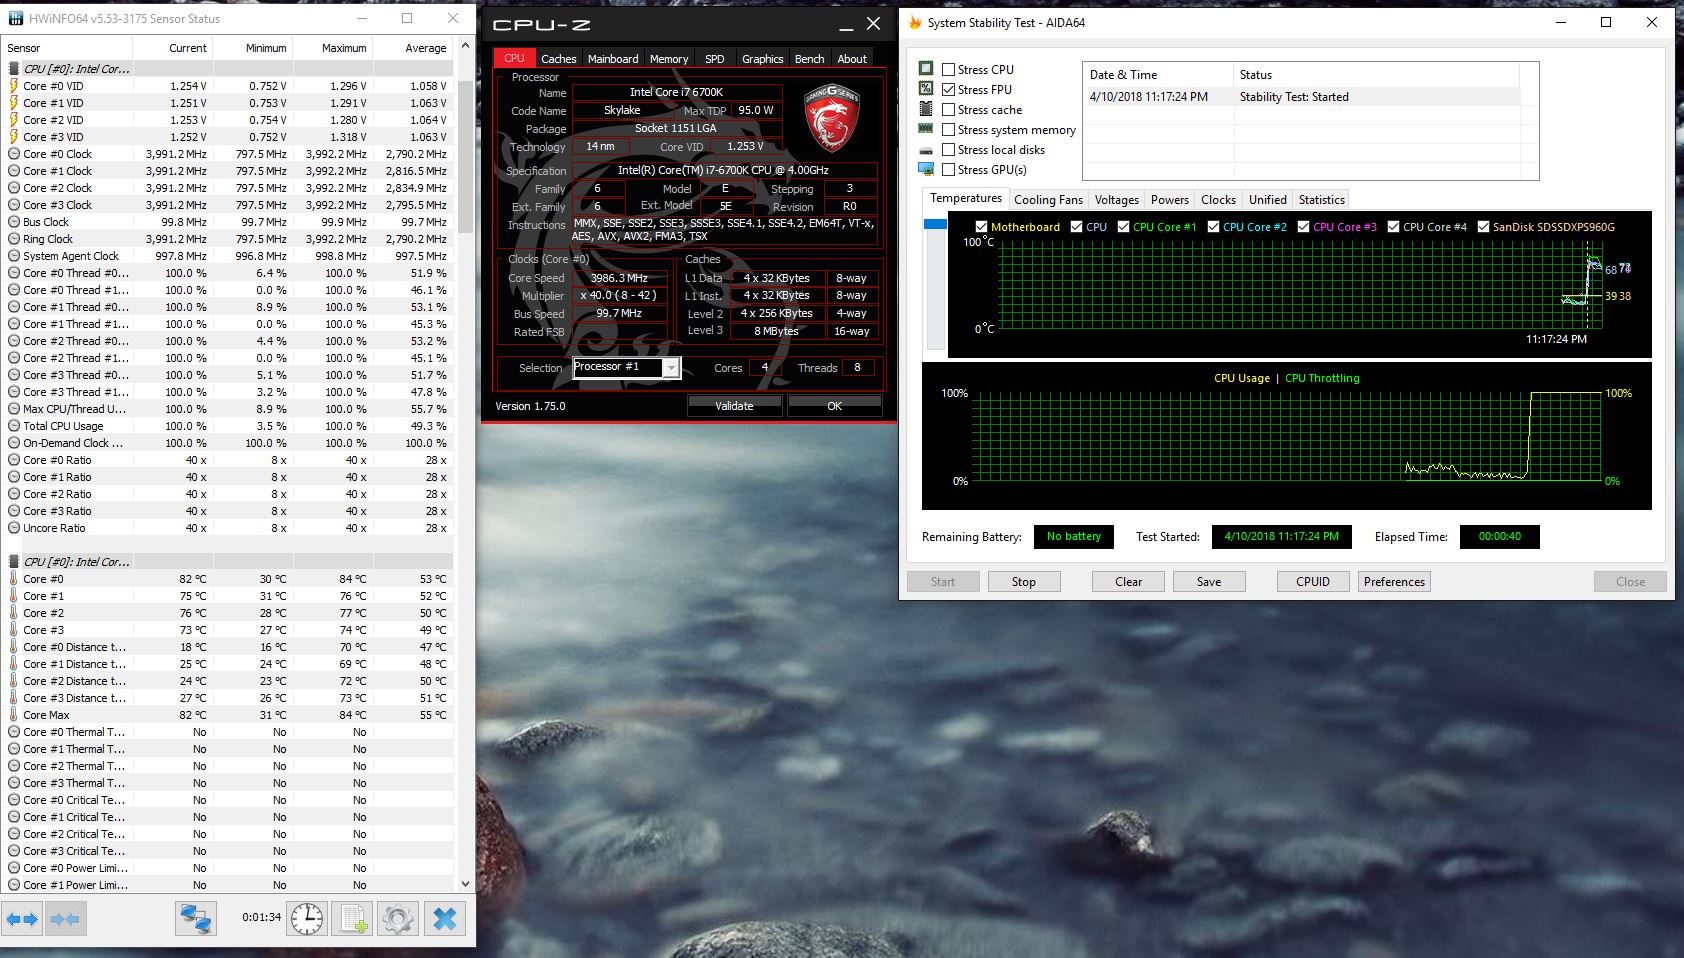The image size is (1684, 958).
Task: Click Maximum column header in HWiNFO
Action: 333,48
